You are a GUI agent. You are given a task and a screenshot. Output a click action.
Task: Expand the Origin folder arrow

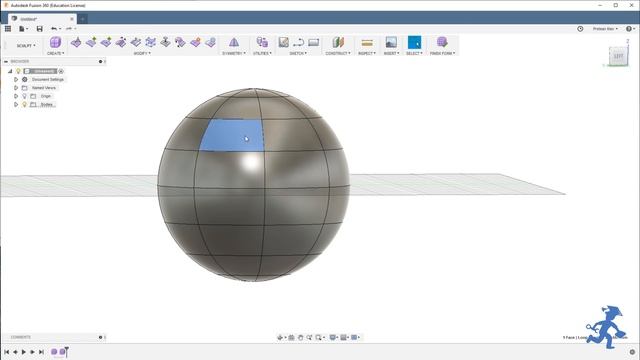point(16,96)
